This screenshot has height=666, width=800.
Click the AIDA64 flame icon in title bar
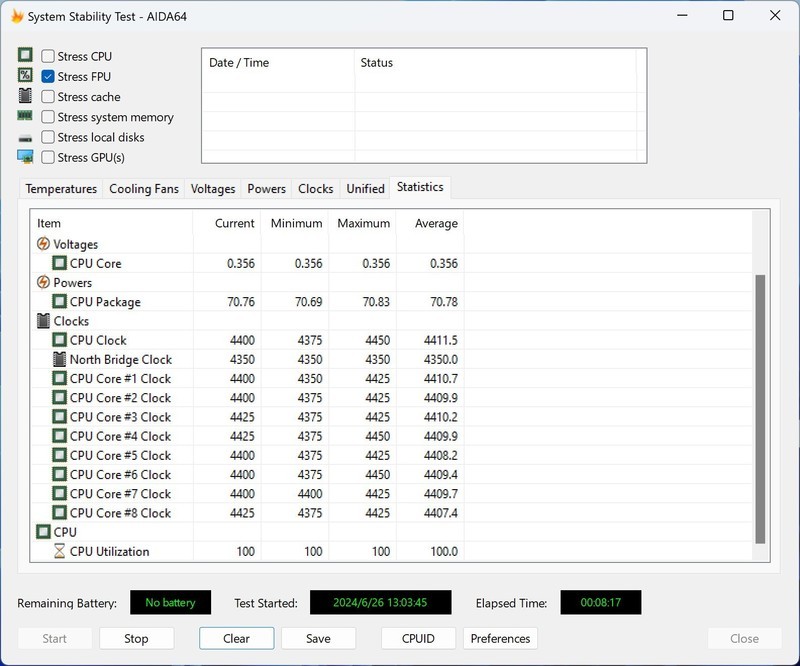[x=17, y=16]
